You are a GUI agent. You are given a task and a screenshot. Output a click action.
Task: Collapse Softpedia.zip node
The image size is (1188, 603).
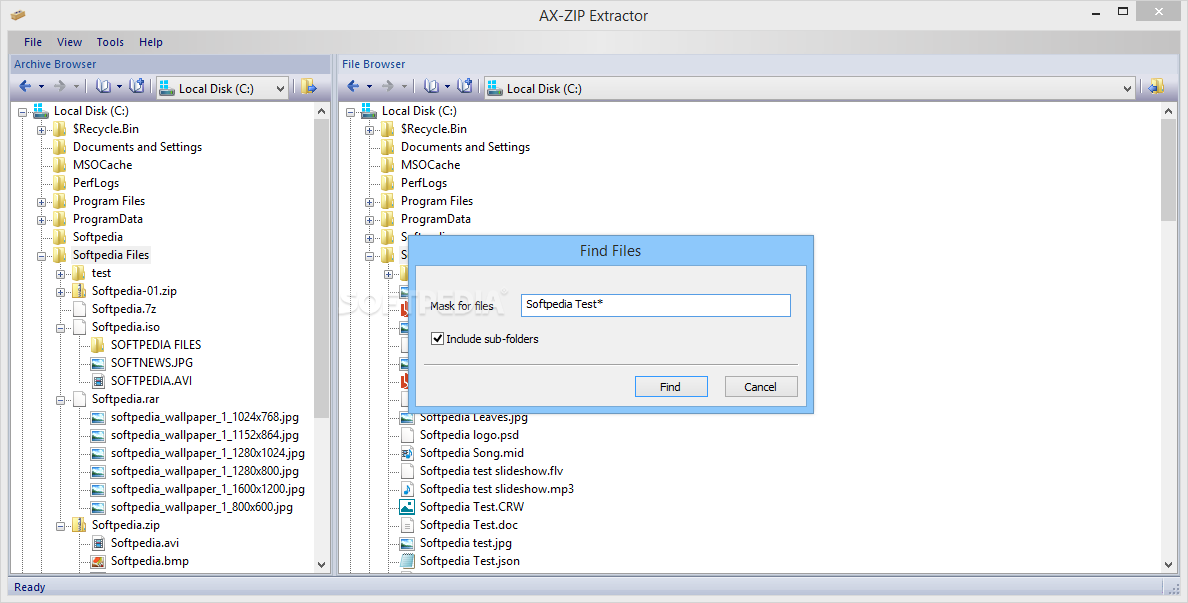point(61,526)
